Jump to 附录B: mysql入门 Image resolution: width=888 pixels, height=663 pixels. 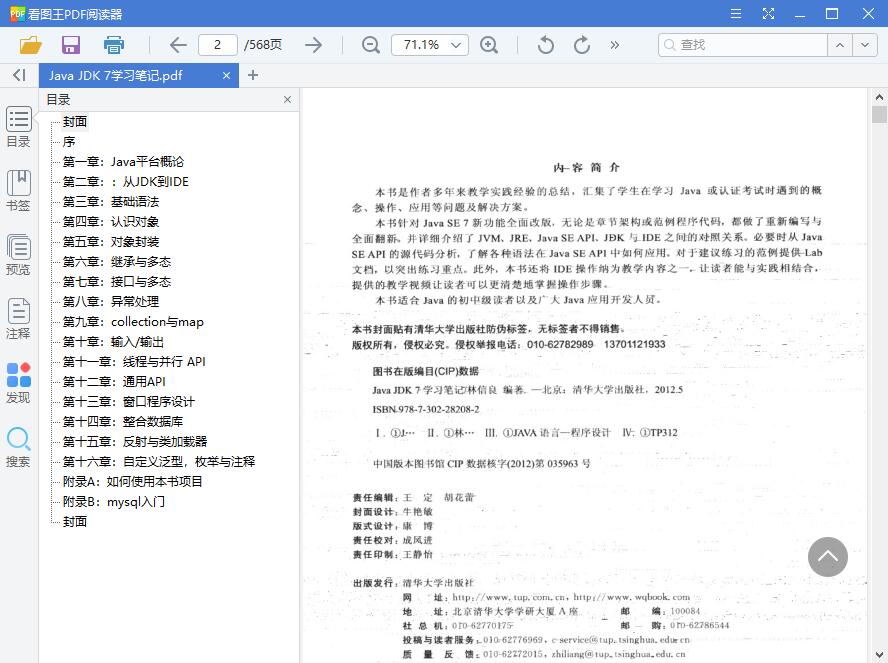[x=113, y=501]
